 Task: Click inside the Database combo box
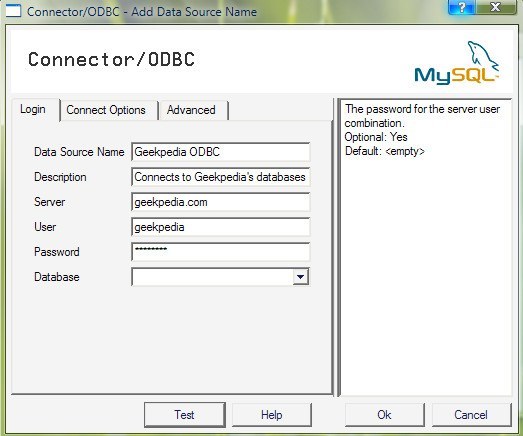[x=220, y=277]
